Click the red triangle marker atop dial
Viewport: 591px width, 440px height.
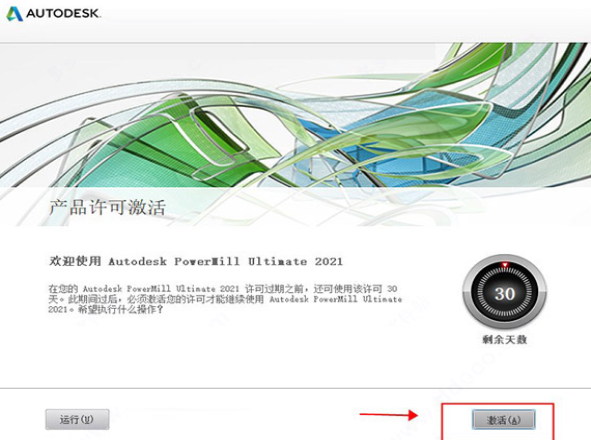coord(505,265)
